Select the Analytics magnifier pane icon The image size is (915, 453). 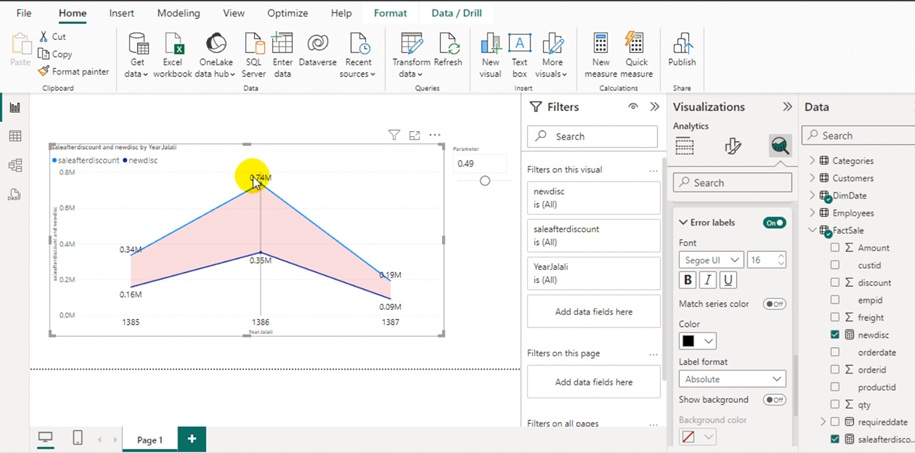click(x=780, y=146)
